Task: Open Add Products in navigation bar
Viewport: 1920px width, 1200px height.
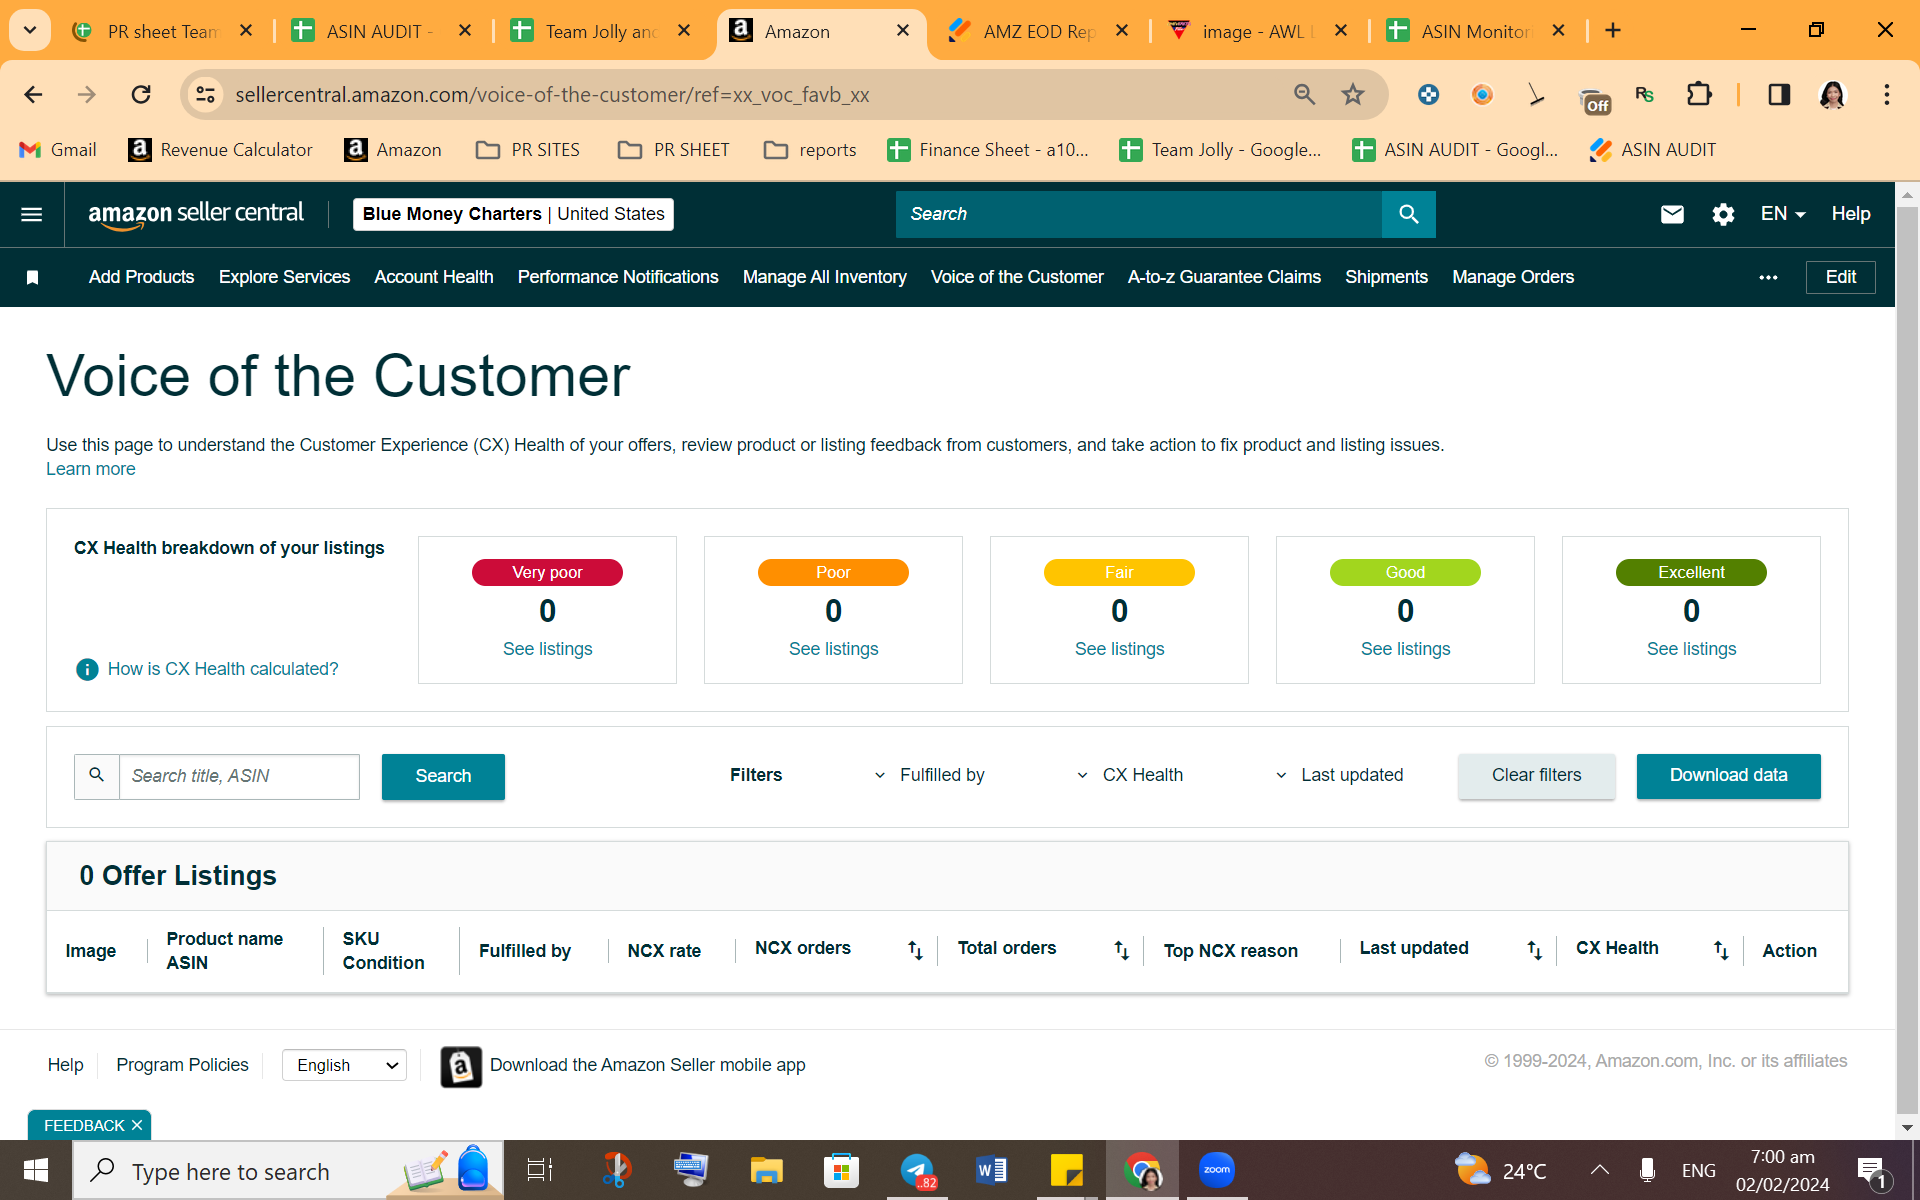Action: (141, 277)
